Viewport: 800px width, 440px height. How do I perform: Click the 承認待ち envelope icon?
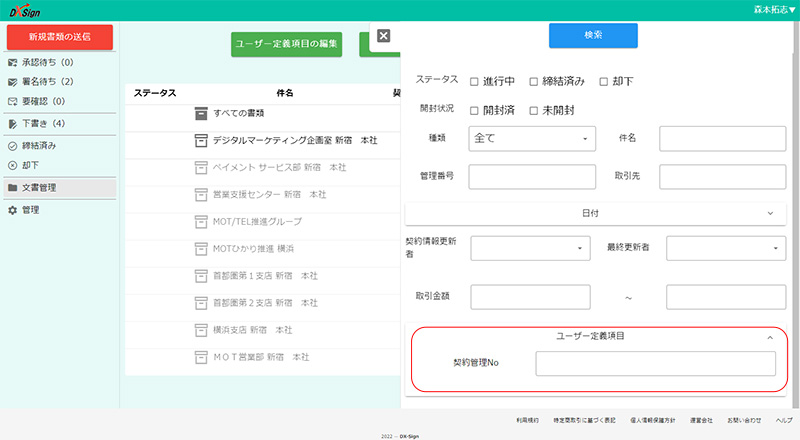pos(13,63)
